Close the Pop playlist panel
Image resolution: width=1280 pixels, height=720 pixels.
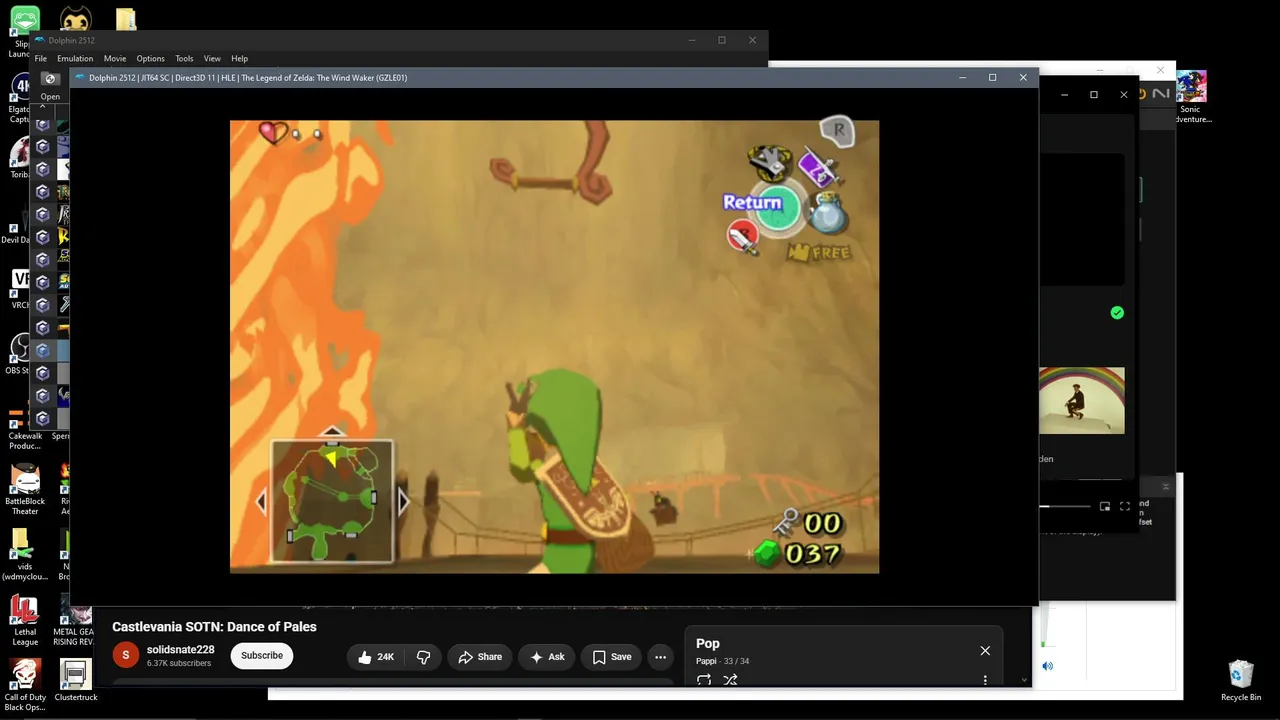point(985,651)
